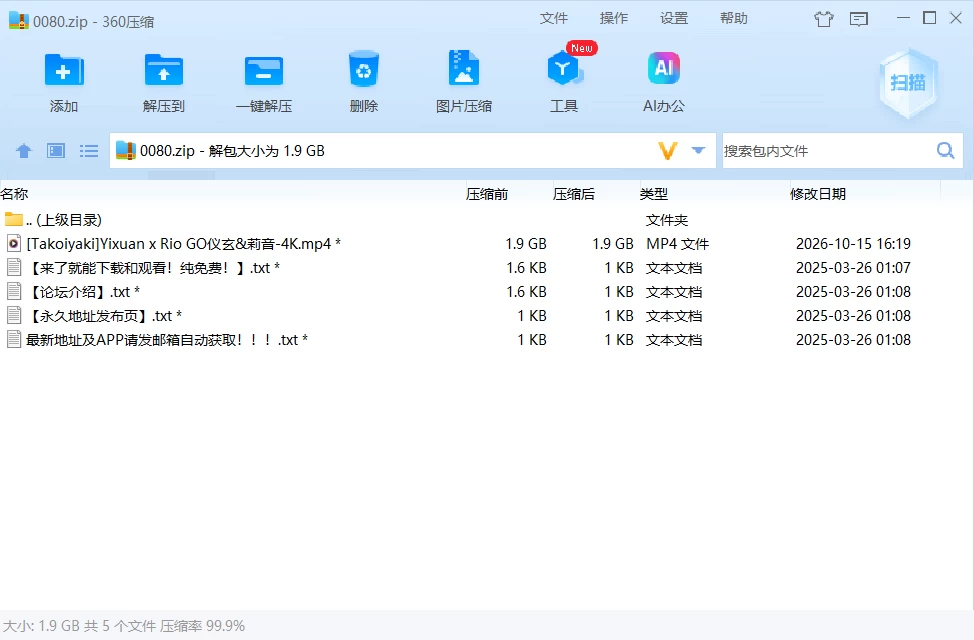This screenshot has width=974, height=640.
Task: Select the 【论坛介绍】.txt file
Action: [x=470, y=291]
